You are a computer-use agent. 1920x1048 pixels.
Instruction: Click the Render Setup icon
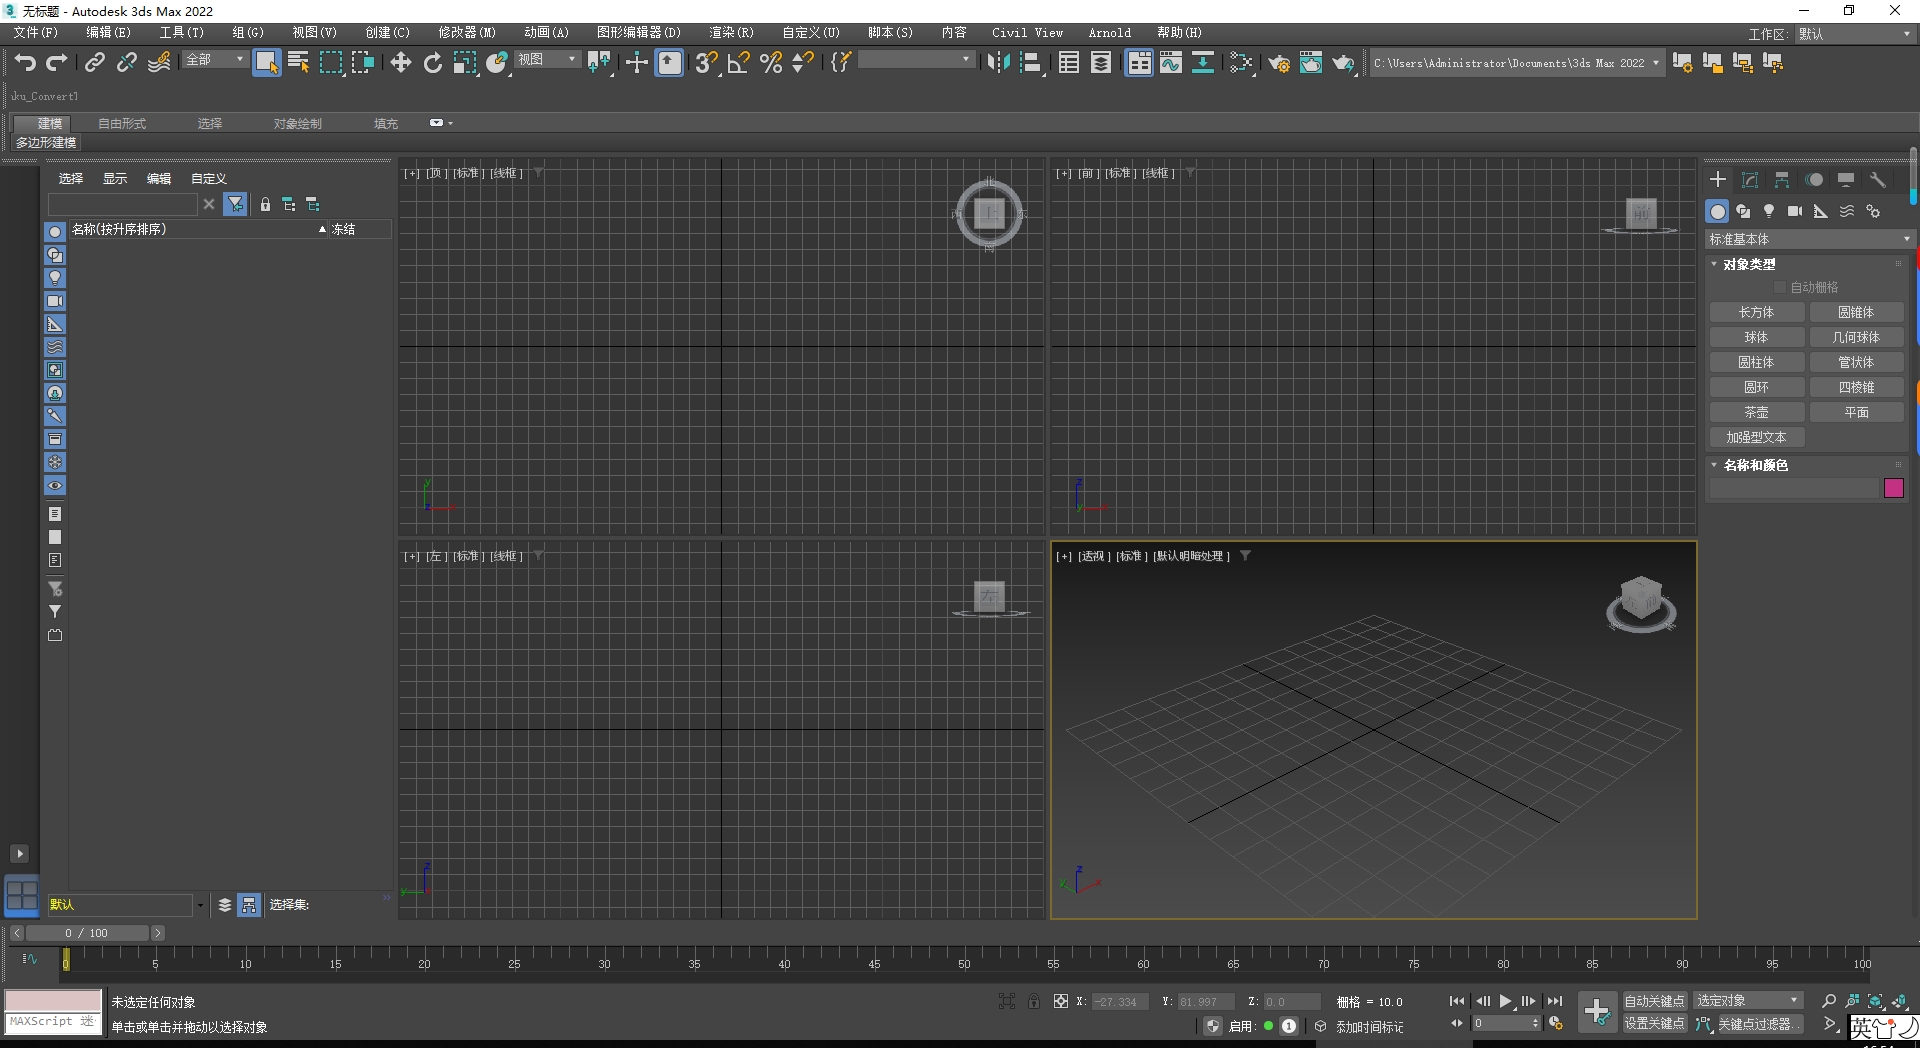pos(1279,62)
